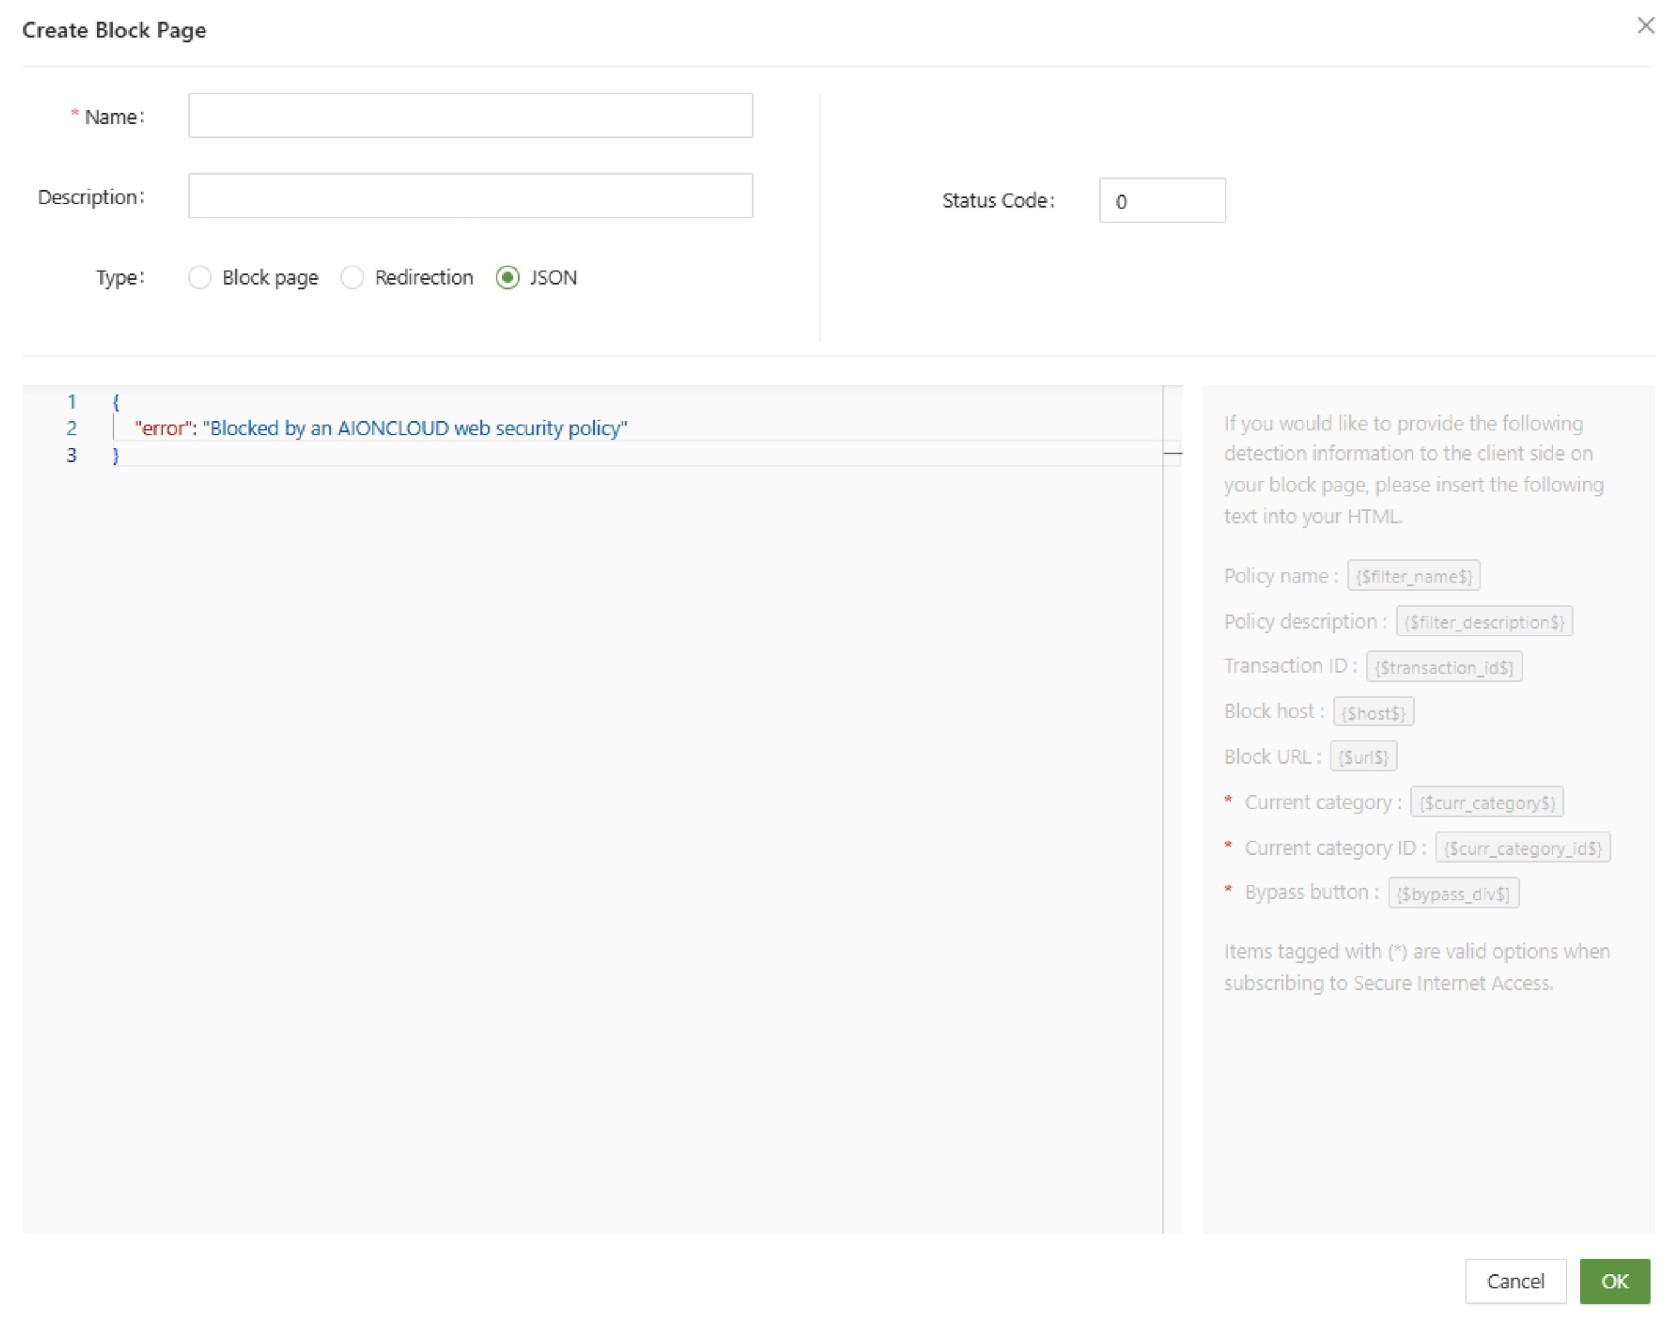Close the Create Block Page dialog
The height and width of the screenshot is (1323, 1680).
coord(1645,26)
